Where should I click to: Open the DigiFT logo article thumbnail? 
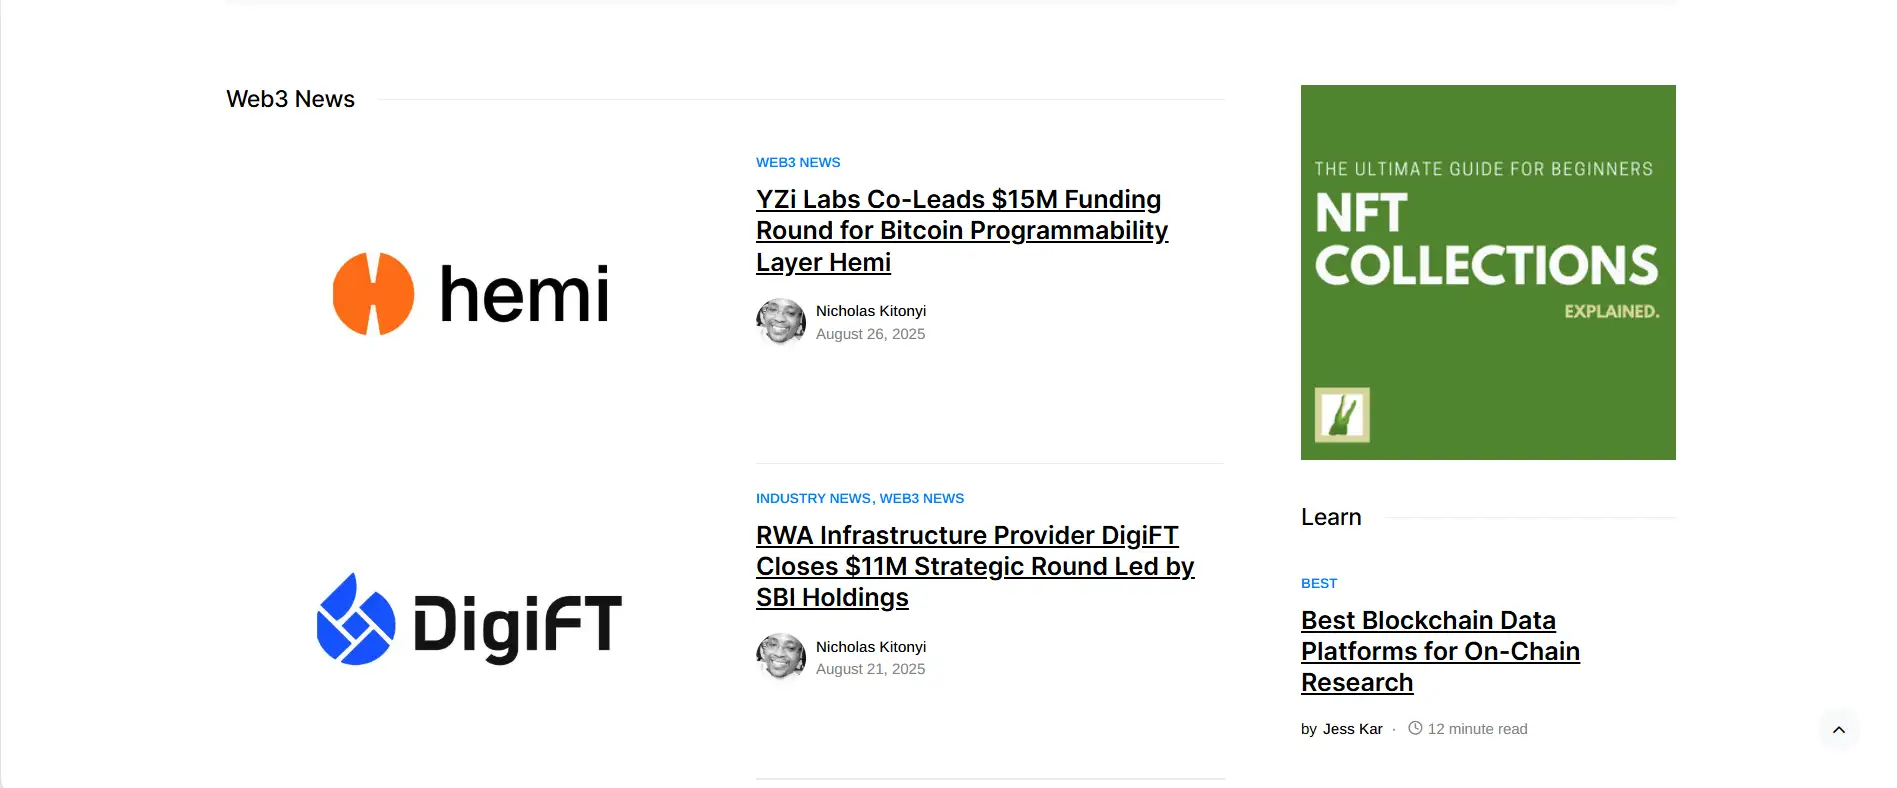click(x=469, y=621)
